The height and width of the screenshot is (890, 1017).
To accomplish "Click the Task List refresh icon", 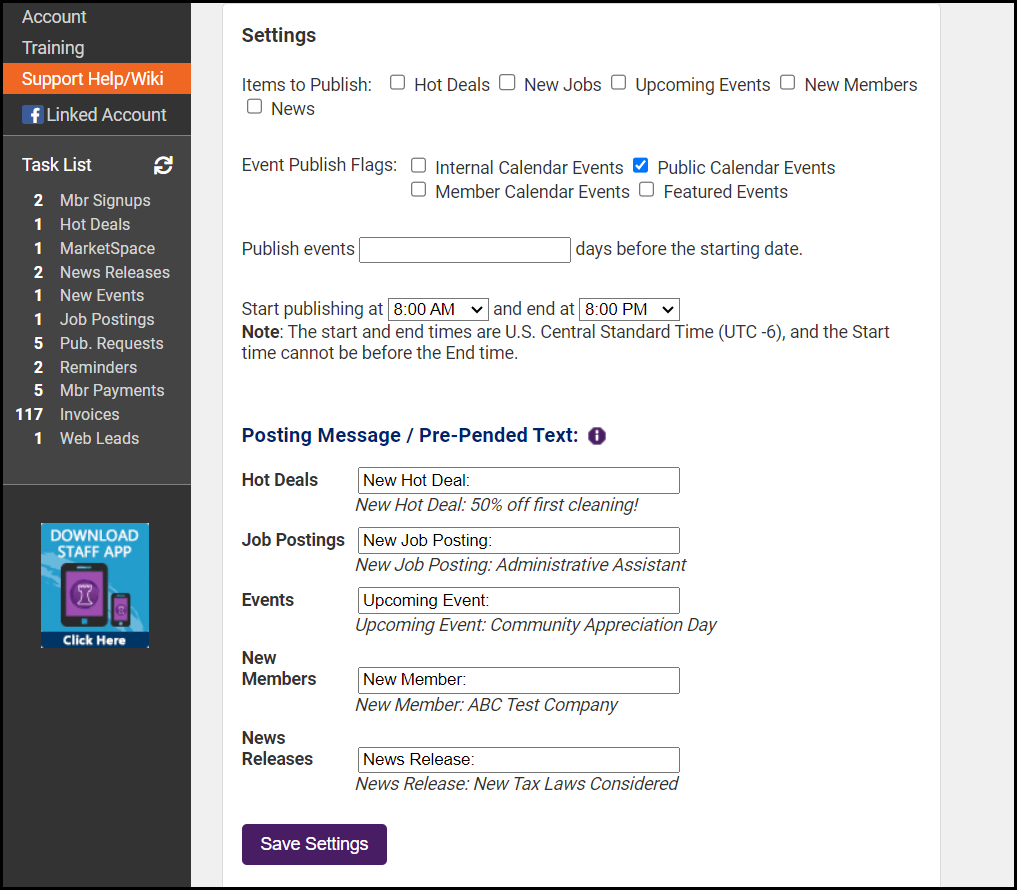I will [164, 165].
